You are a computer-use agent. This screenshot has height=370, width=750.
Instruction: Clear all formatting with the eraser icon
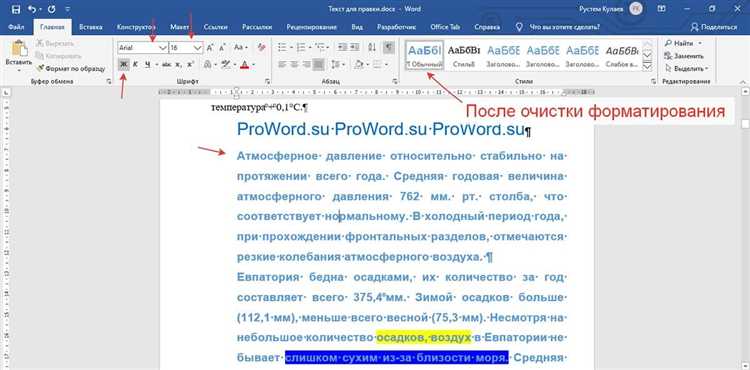[x=261, y=48]
